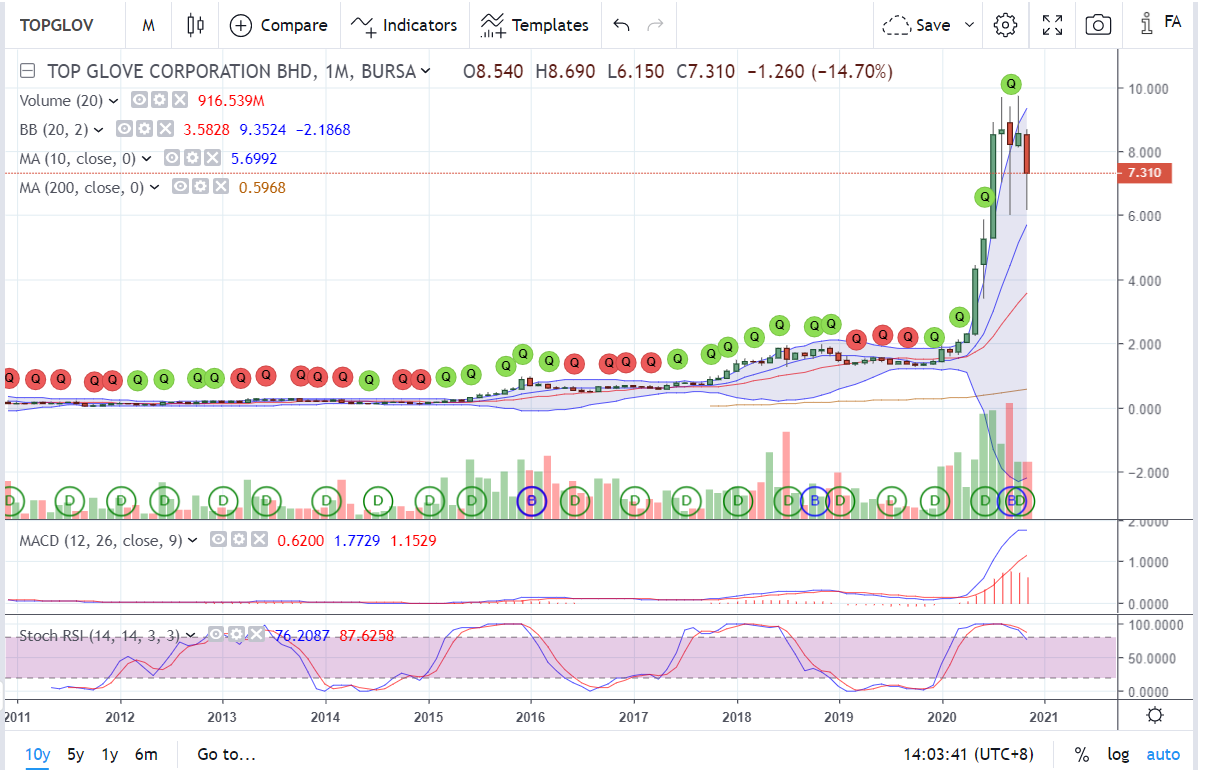Click the Compare button
This screenshot has height=770, width=1205.
[278, 24]
